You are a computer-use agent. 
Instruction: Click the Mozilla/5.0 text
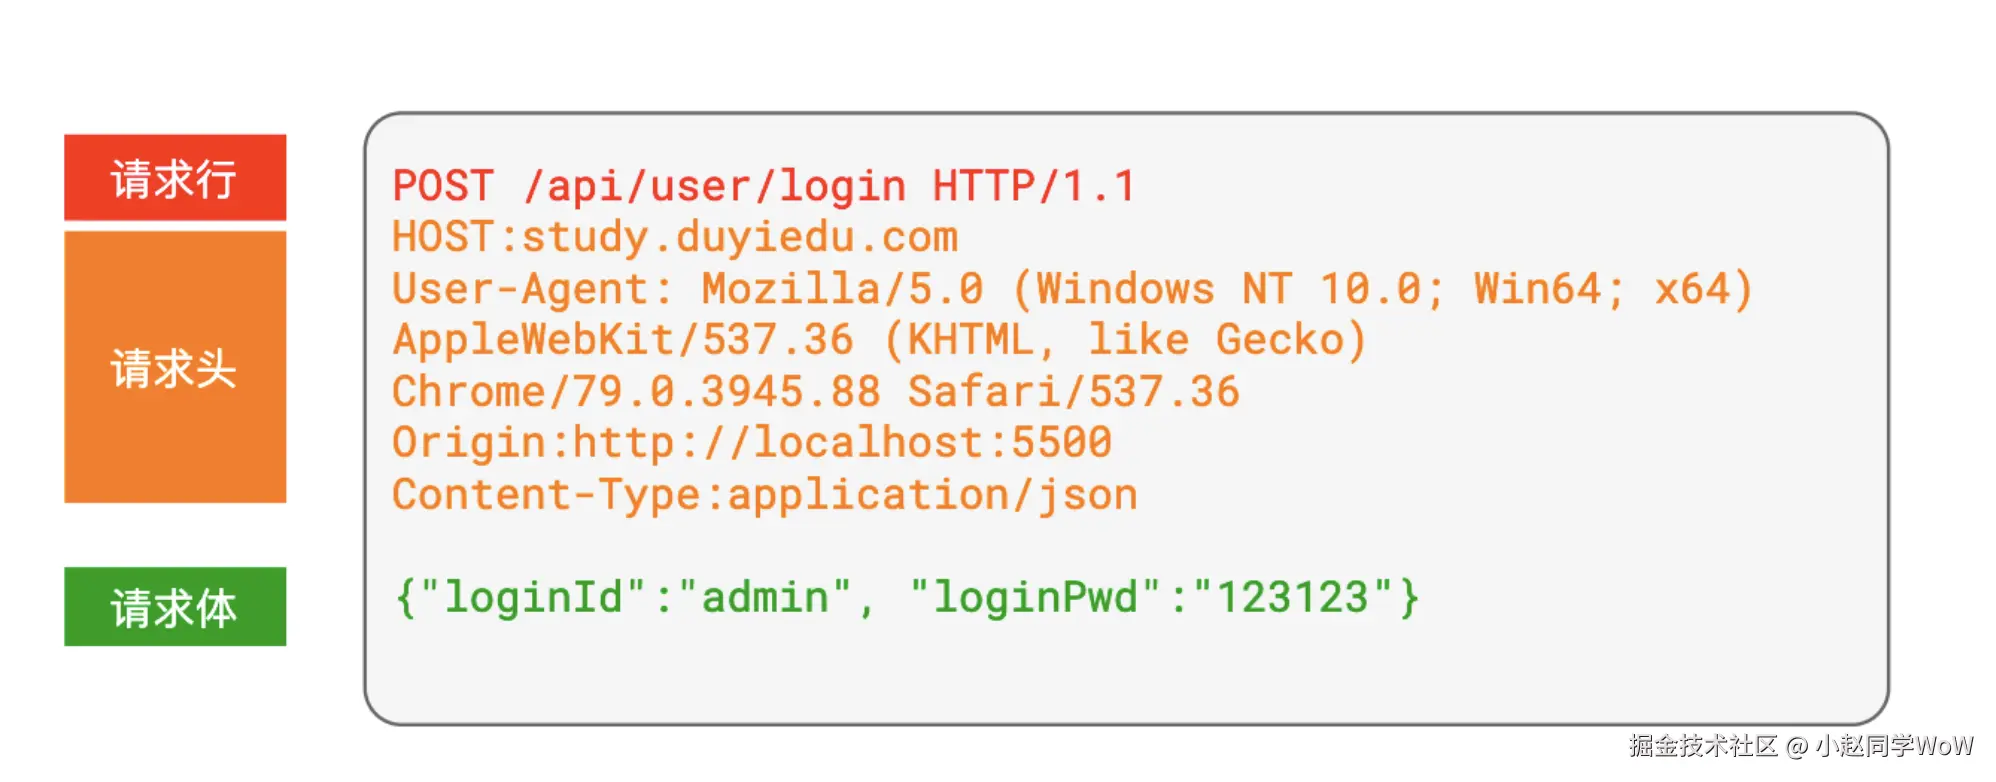click(842, 289)
